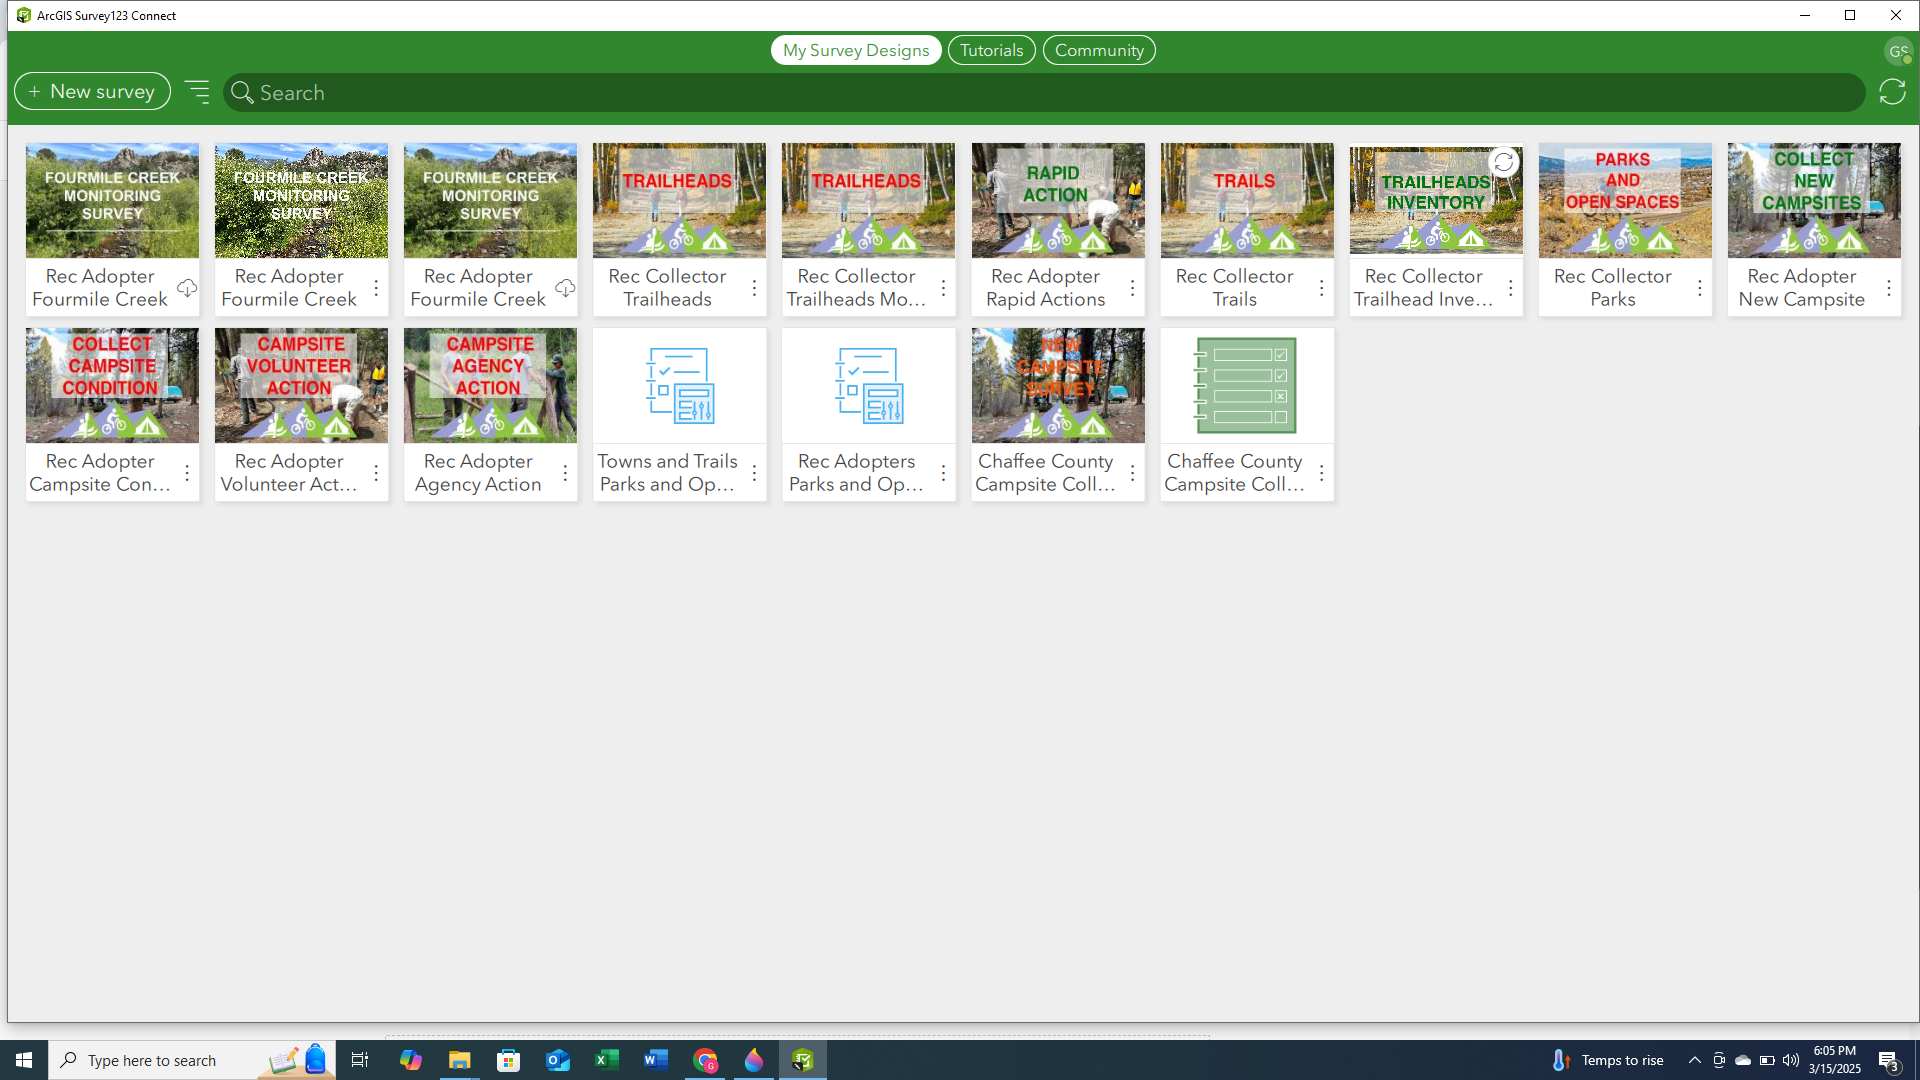
Task: Open Collect Campsite Condition survey thumbnail
Action: [x=112, y=385]
